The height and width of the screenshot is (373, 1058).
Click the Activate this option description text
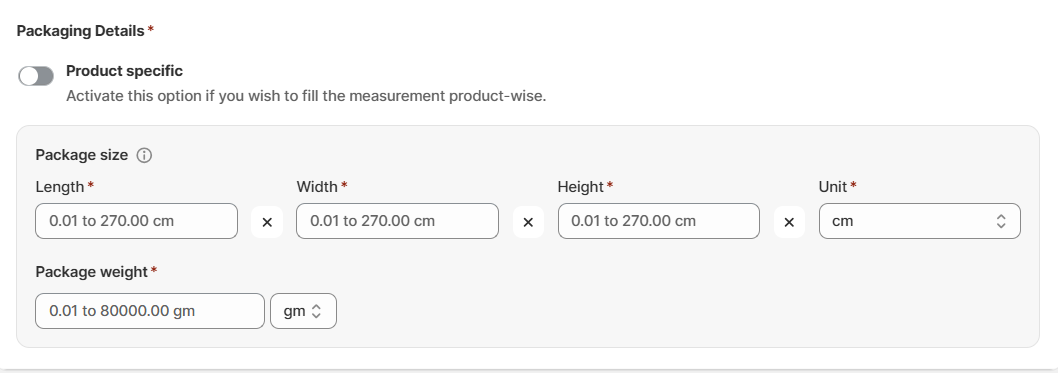[306, 96]
